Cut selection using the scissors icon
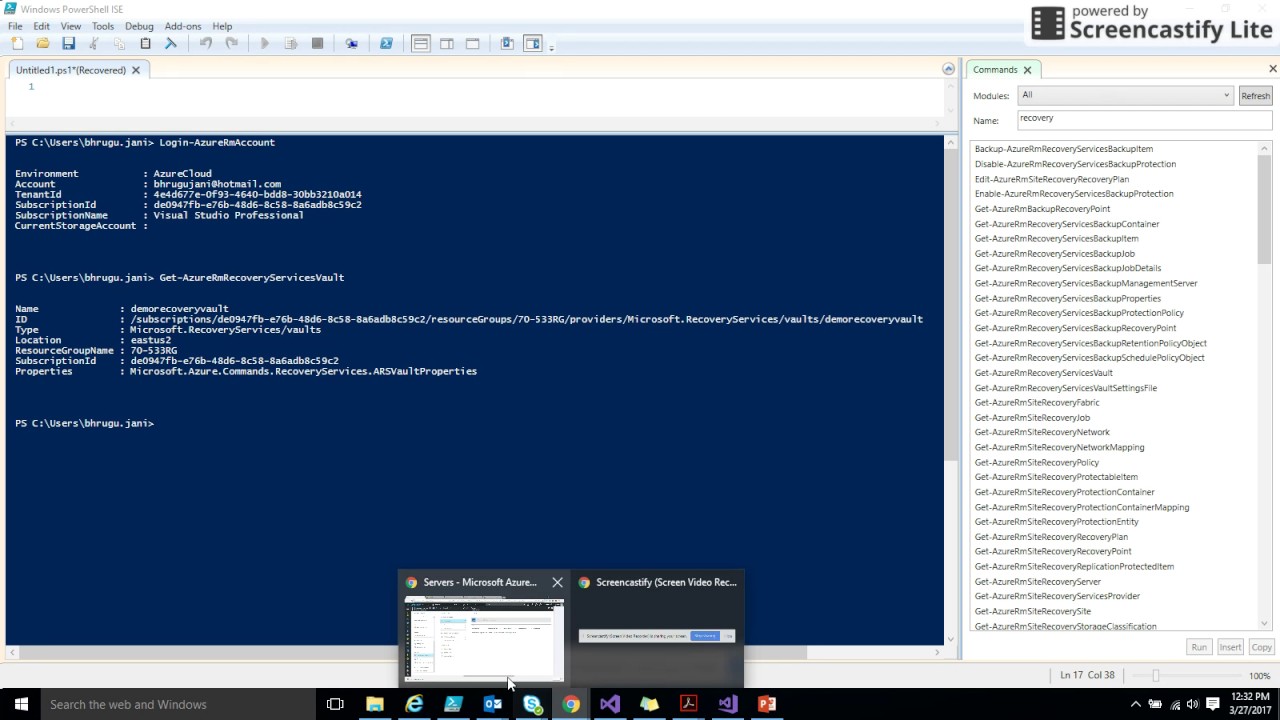The width and height of the screenshot is (1280, 720). (x=94, y=43)
